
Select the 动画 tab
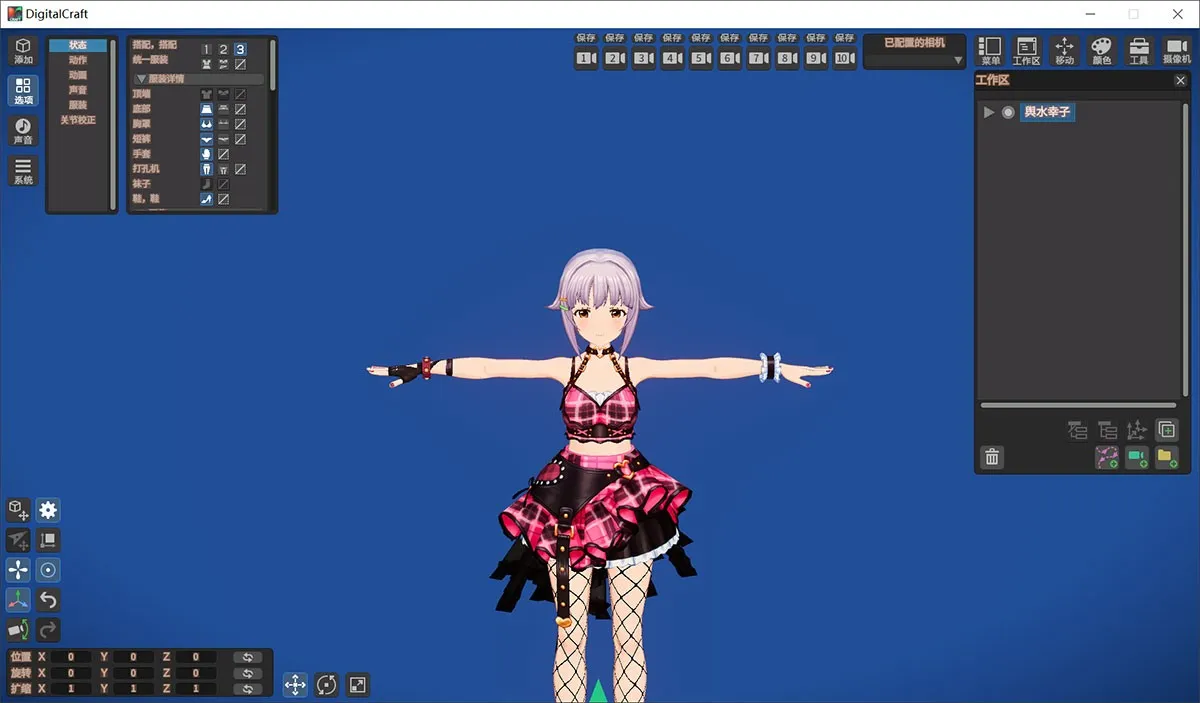coord(78,75)
